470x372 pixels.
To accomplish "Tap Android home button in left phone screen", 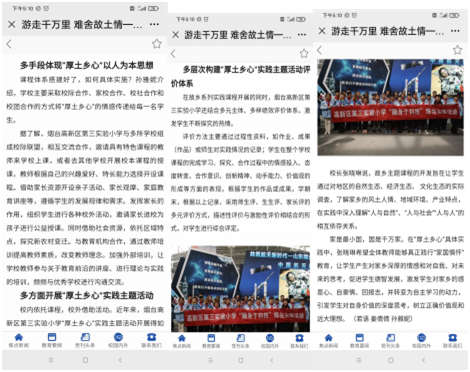I will [x=85, y=360].
